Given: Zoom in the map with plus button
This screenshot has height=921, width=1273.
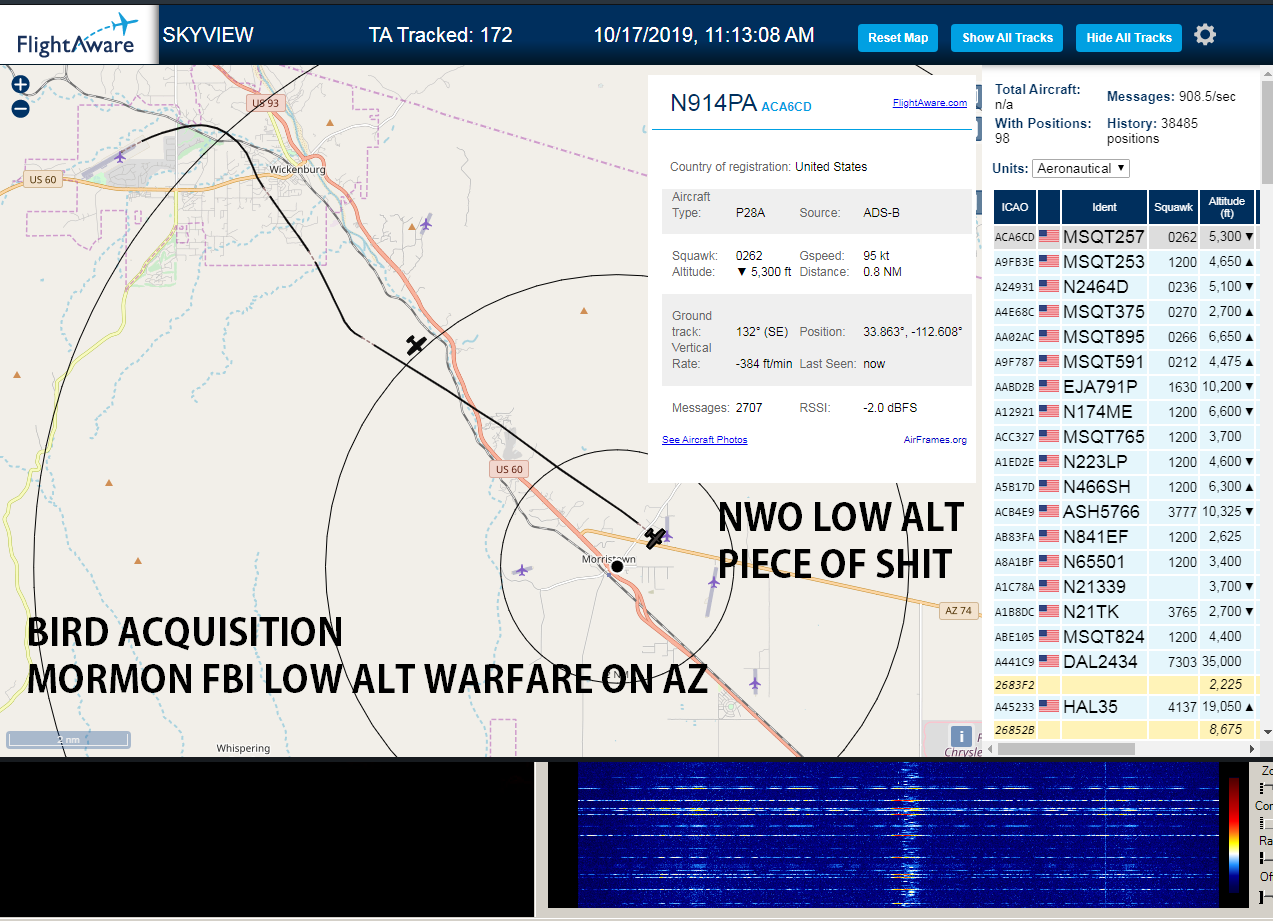Looking at the screenshot, I should (x=20, y=85).
